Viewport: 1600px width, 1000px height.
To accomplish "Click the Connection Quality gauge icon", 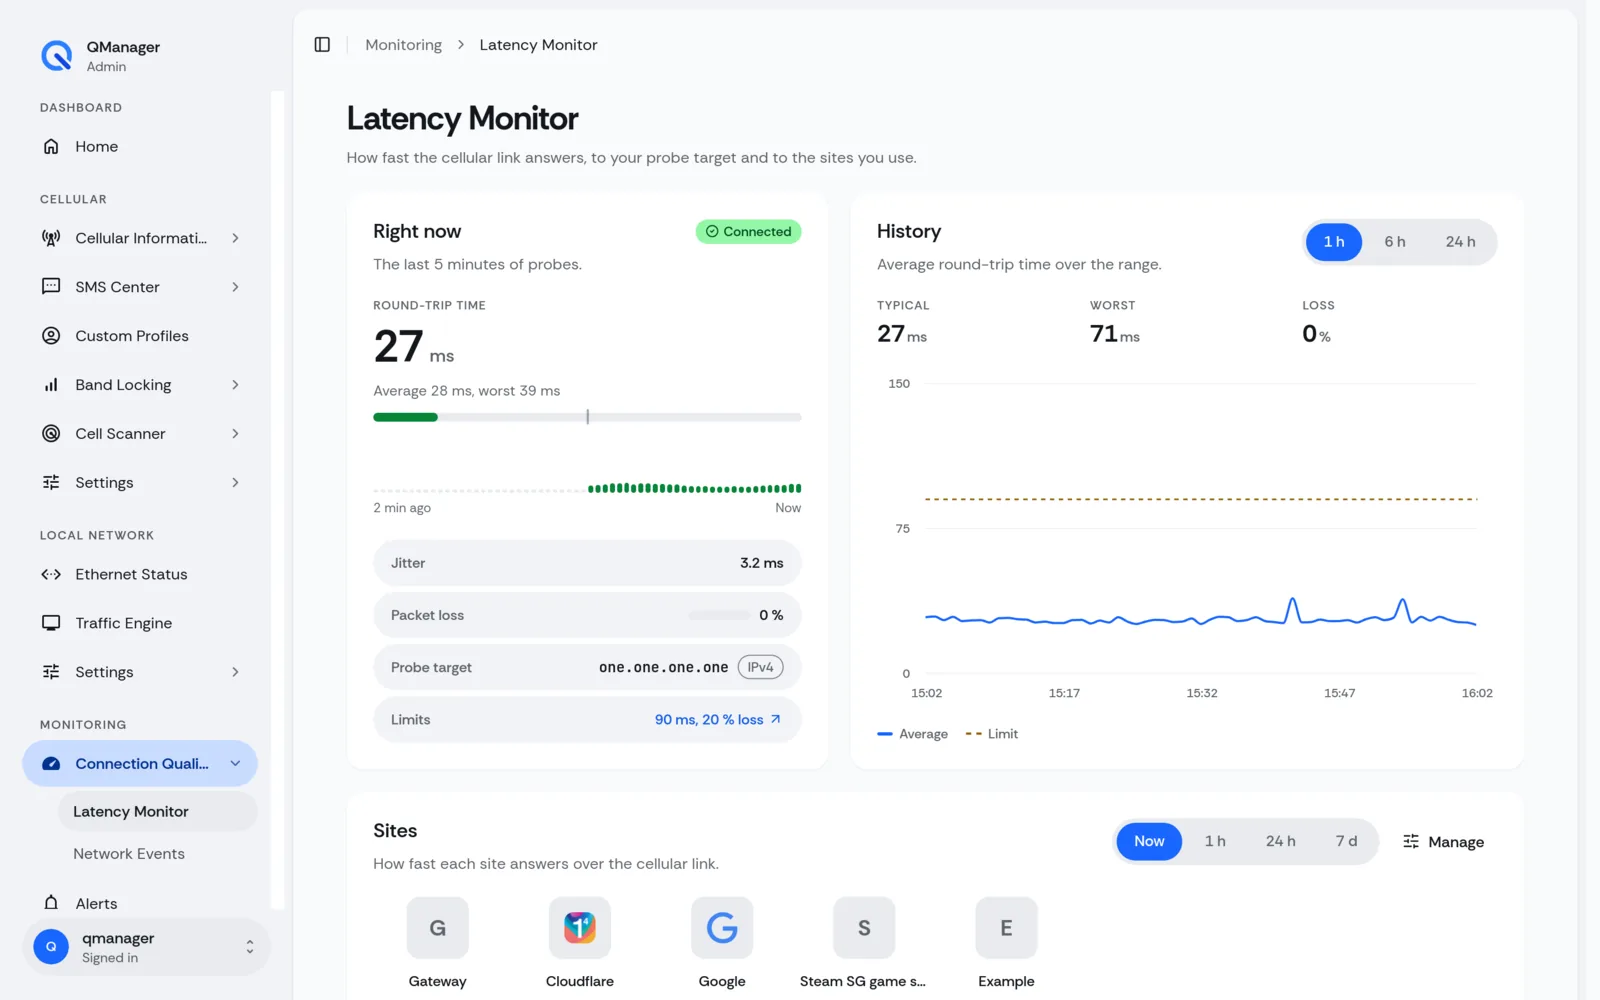I will [x=51, y=764].
